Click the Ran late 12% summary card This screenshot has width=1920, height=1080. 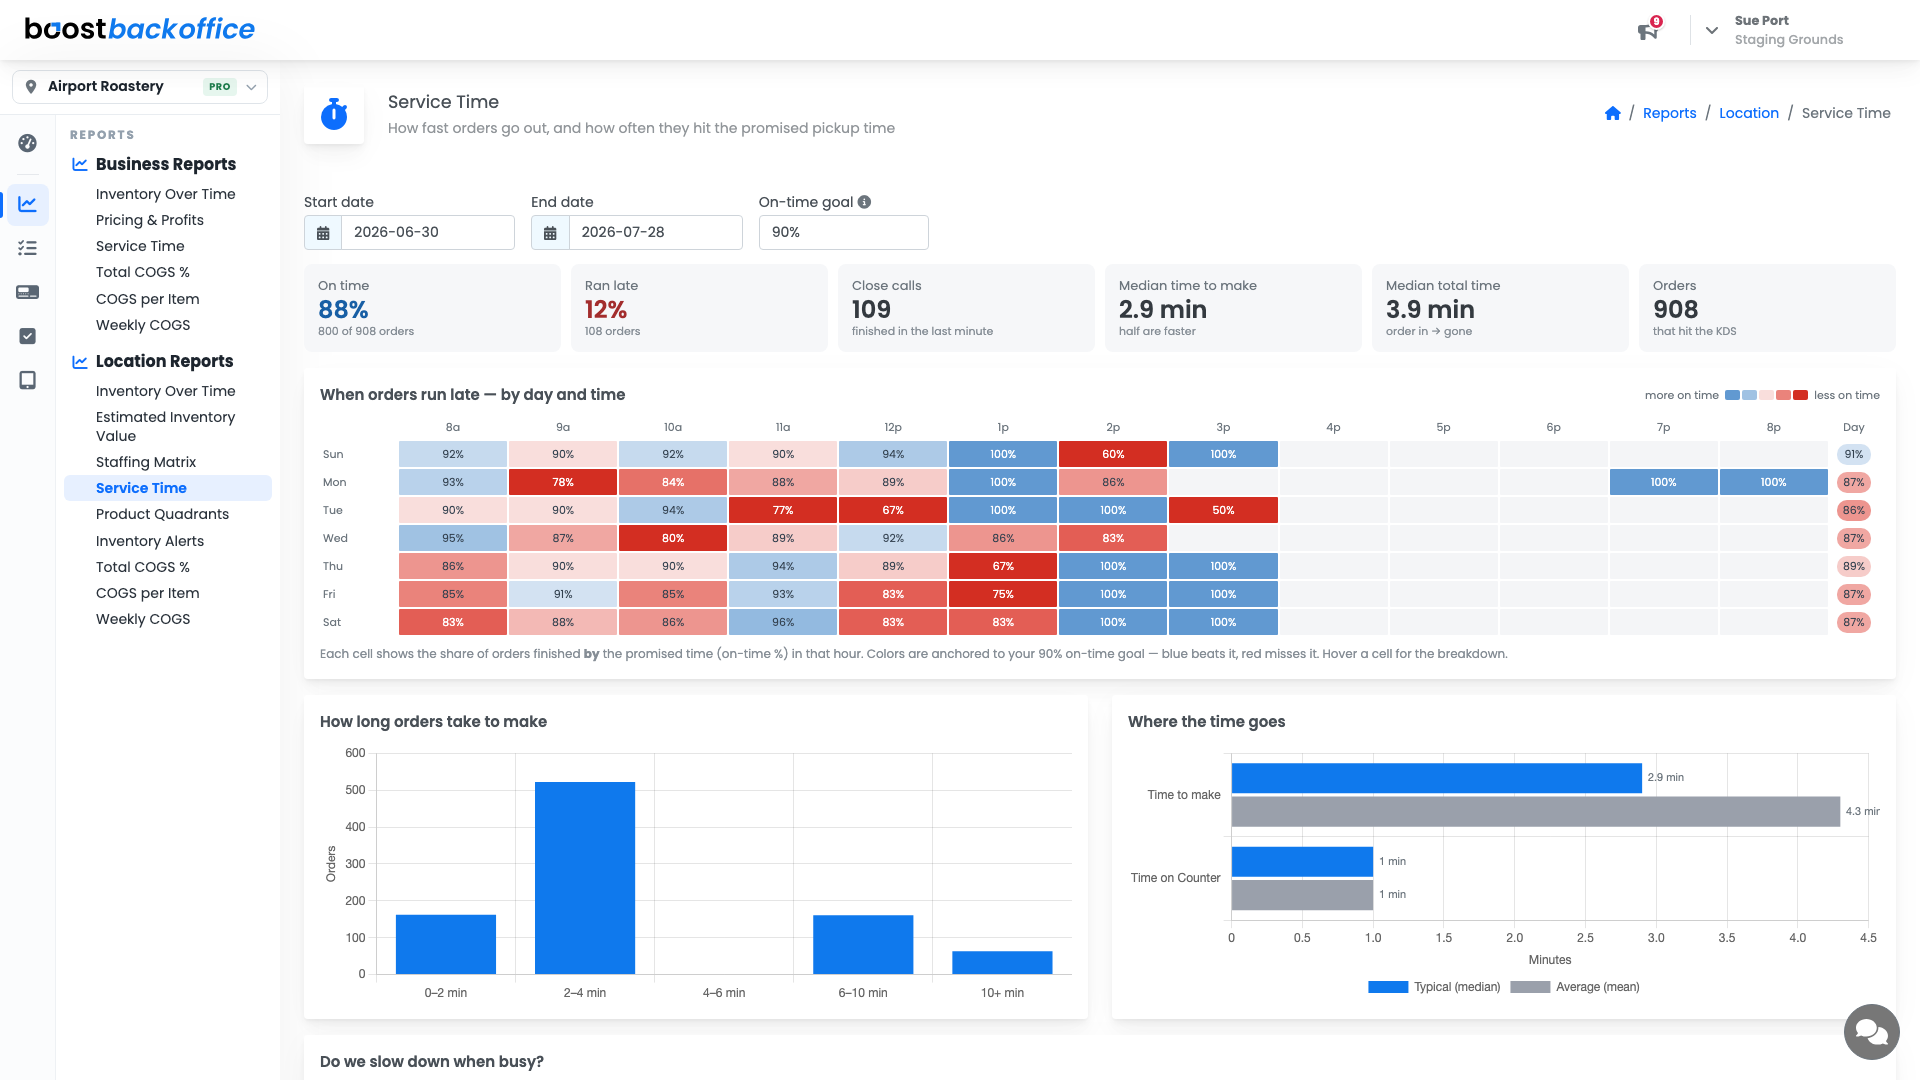coord(699,309)
